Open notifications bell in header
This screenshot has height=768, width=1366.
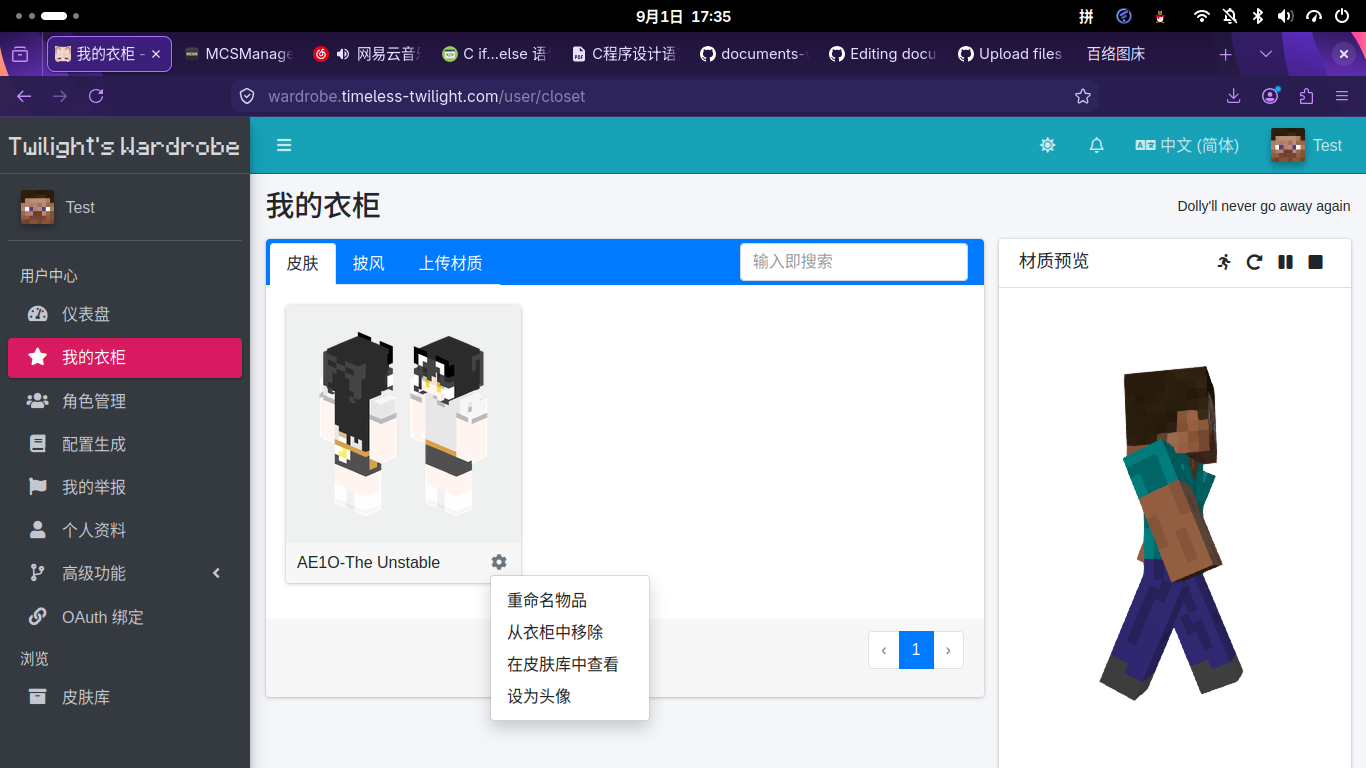pyautogui.click(x=1096, y=145)
